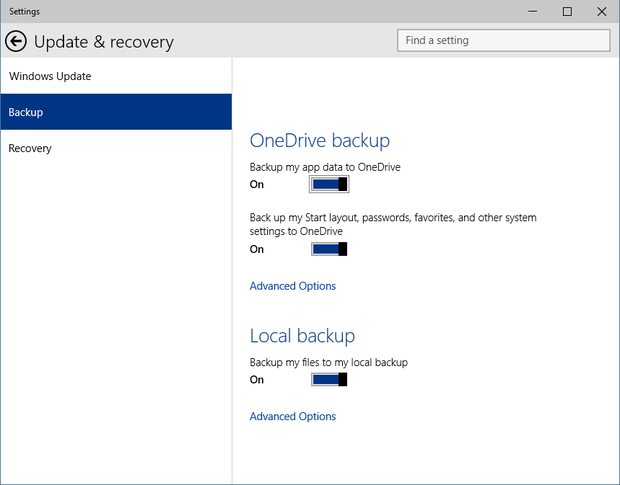The image size is (620, 485).
Task: Click the "Backup my files to my local backup" label
Action: pyautogui.click(x=328, y=362)
